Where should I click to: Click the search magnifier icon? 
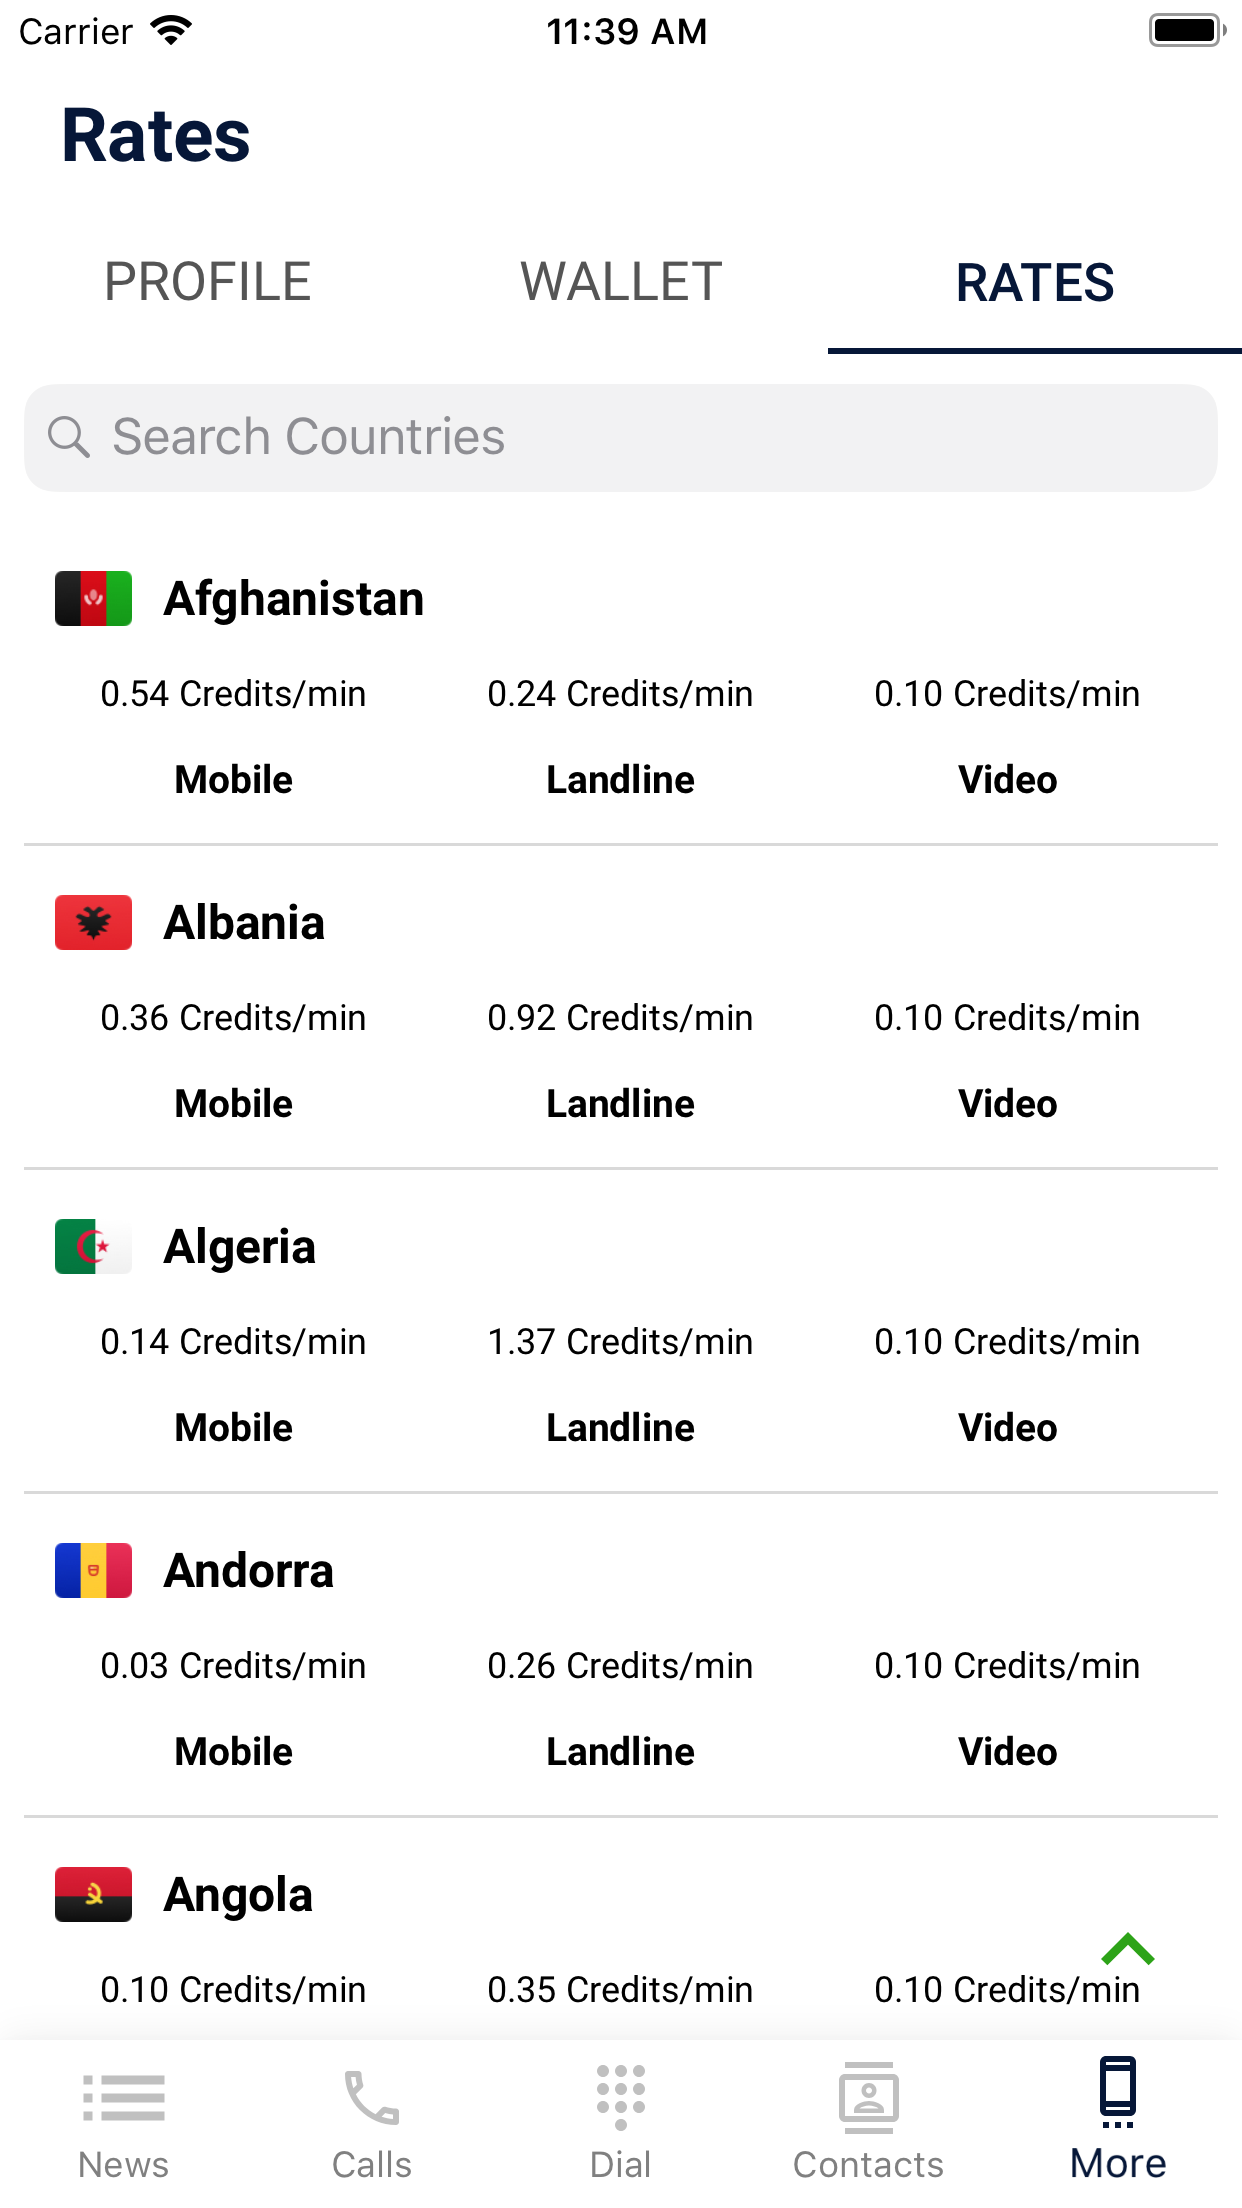[69, 437]
